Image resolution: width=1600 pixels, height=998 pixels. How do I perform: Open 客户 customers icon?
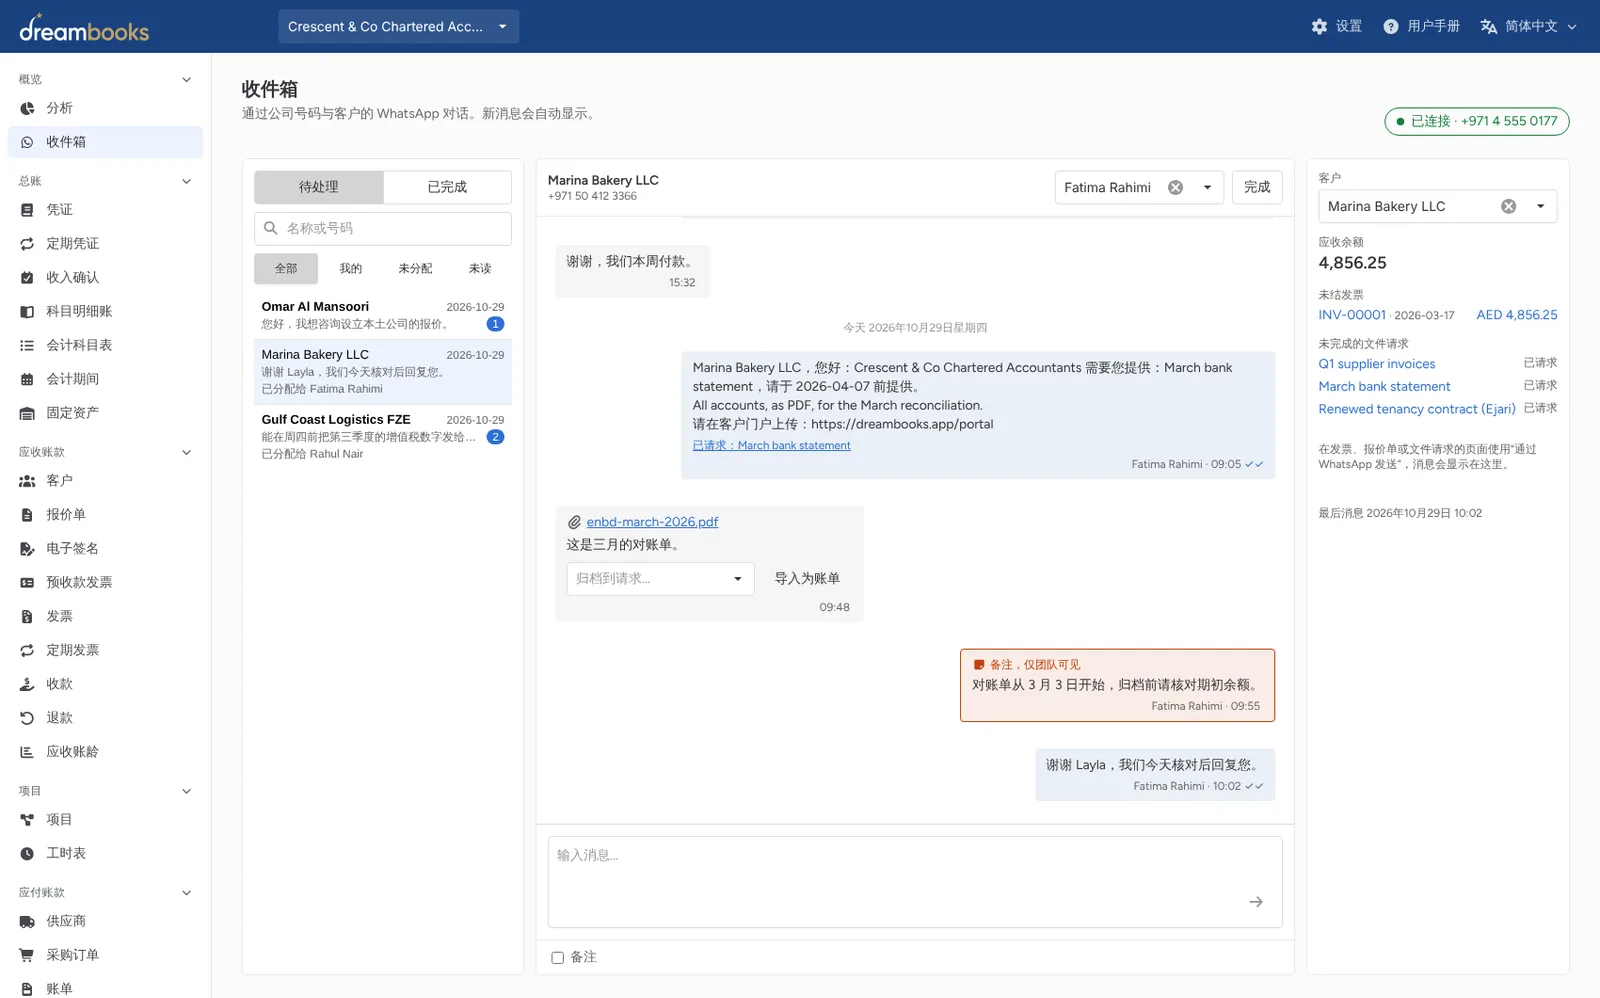click(27, 481)
